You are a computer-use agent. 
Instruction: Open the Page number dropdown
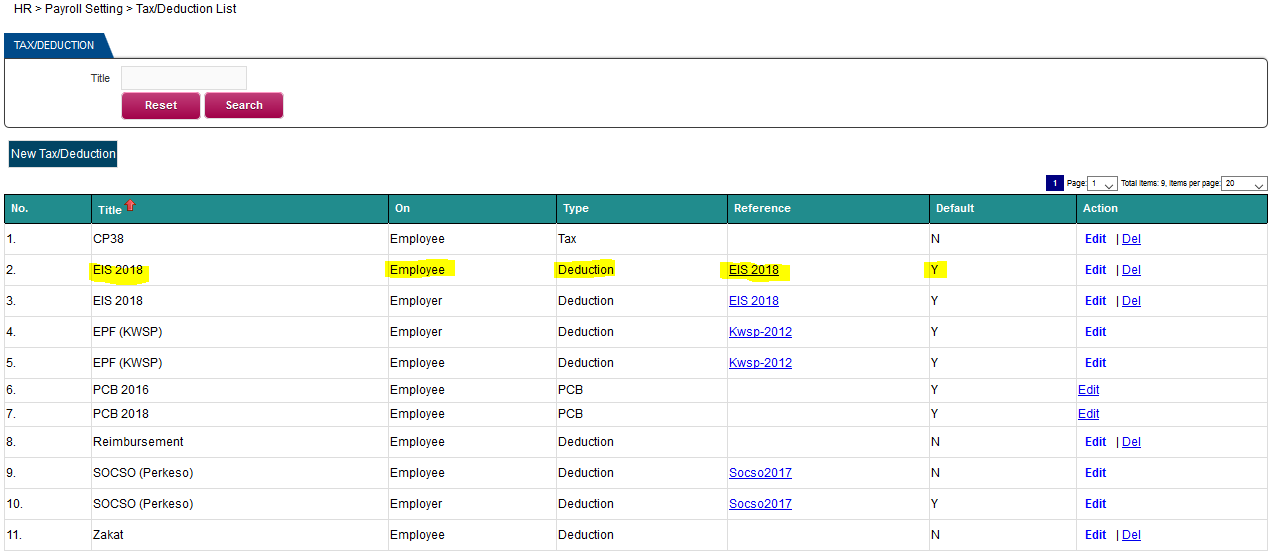1102,184
